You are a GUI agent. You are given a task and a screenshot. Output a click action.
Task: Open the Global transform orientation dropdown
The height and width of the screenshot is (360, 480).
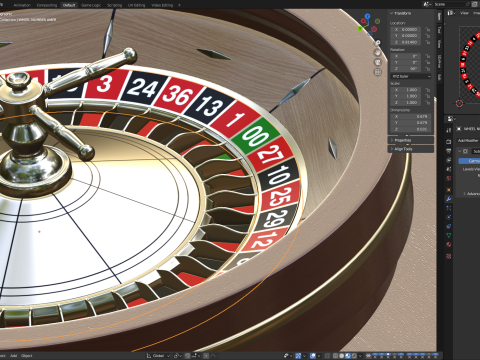click(158, 356)
